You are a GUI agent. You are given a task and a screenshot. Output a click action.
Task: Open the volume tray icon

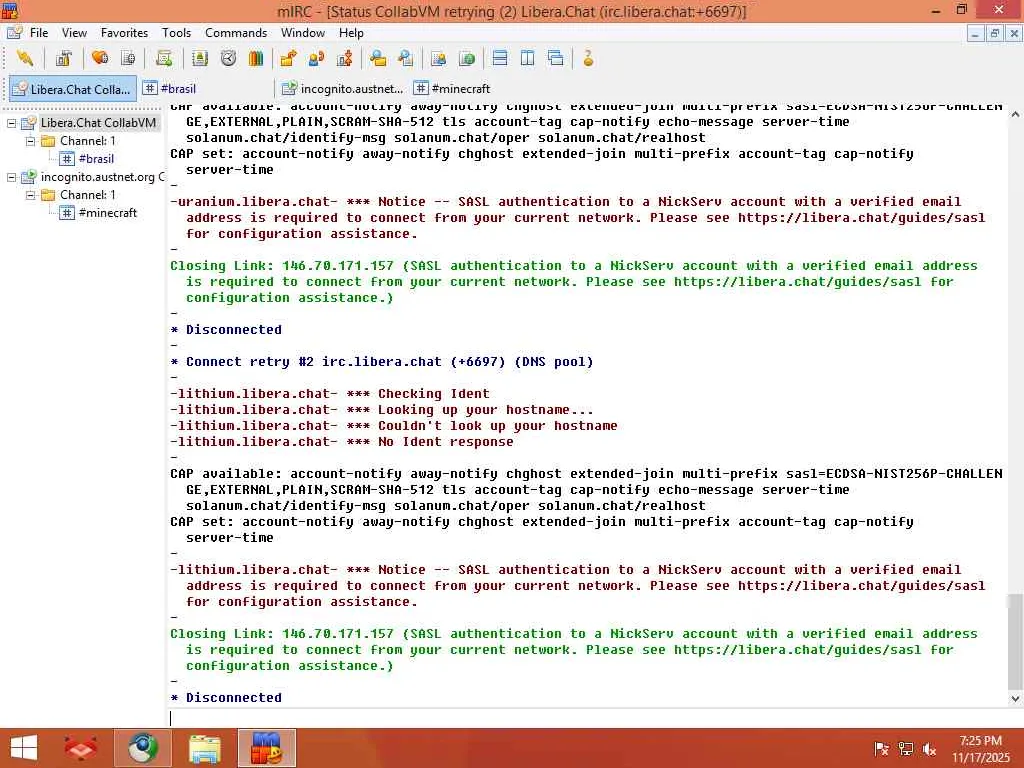(x=930, y=749)
